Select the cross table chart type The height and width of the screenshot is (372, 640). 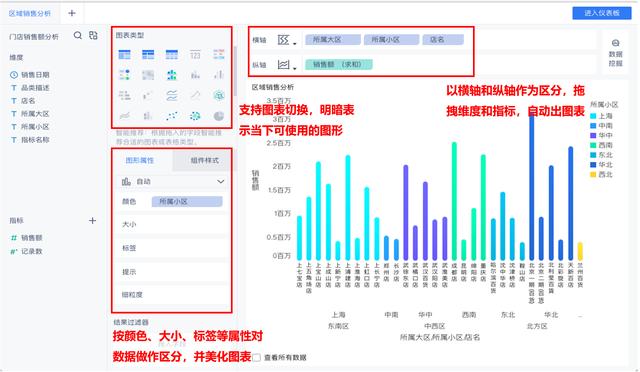click(x=148, y=54)
